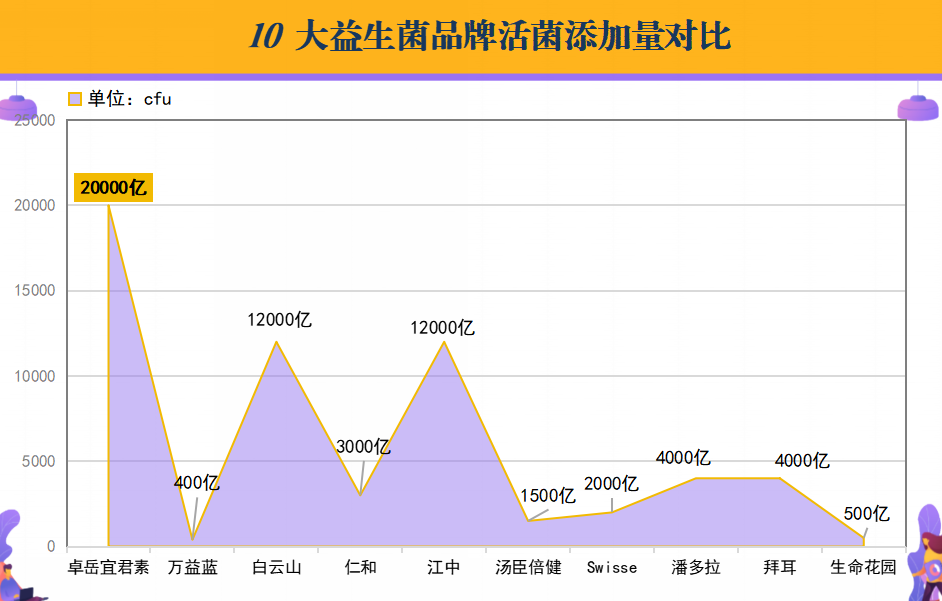The height and width of the screenshot is (601, 942).
Task: Click the 500亿 data label
Action: (866, 514)
